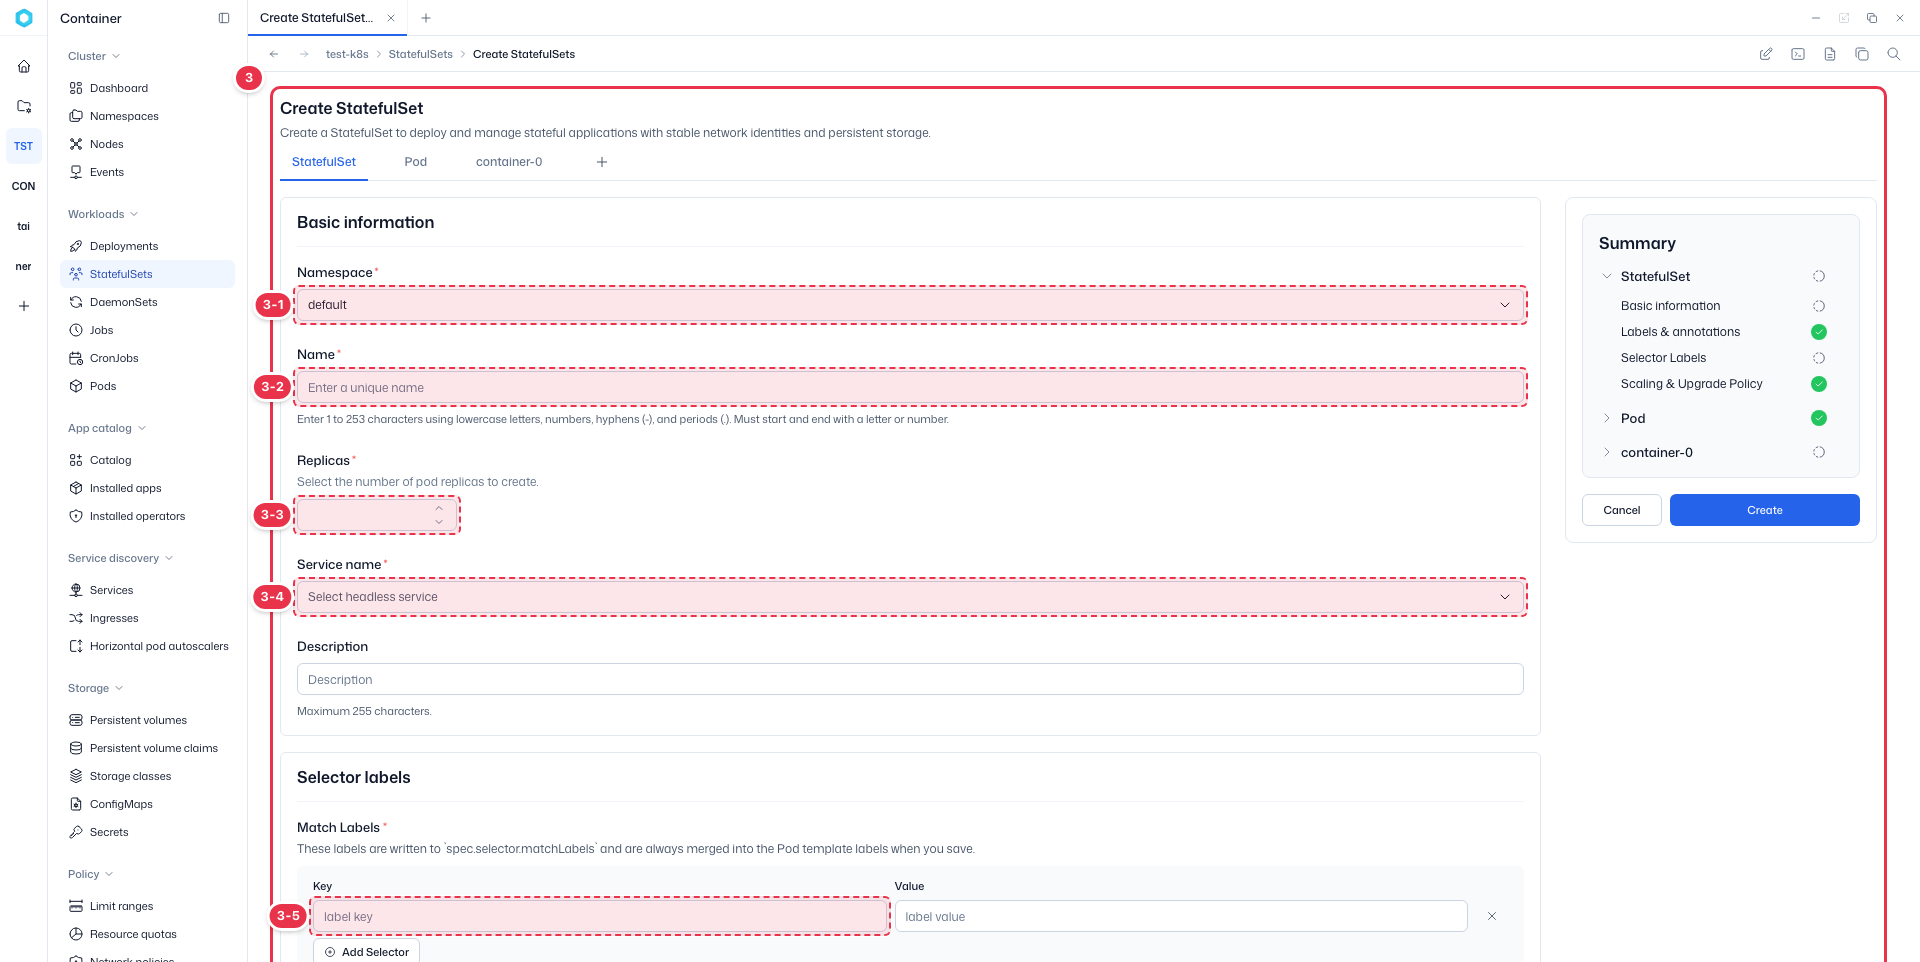Expand the Pod item in Summary
This screenshot has height=962, width=1920.
tap(1607, 418)
